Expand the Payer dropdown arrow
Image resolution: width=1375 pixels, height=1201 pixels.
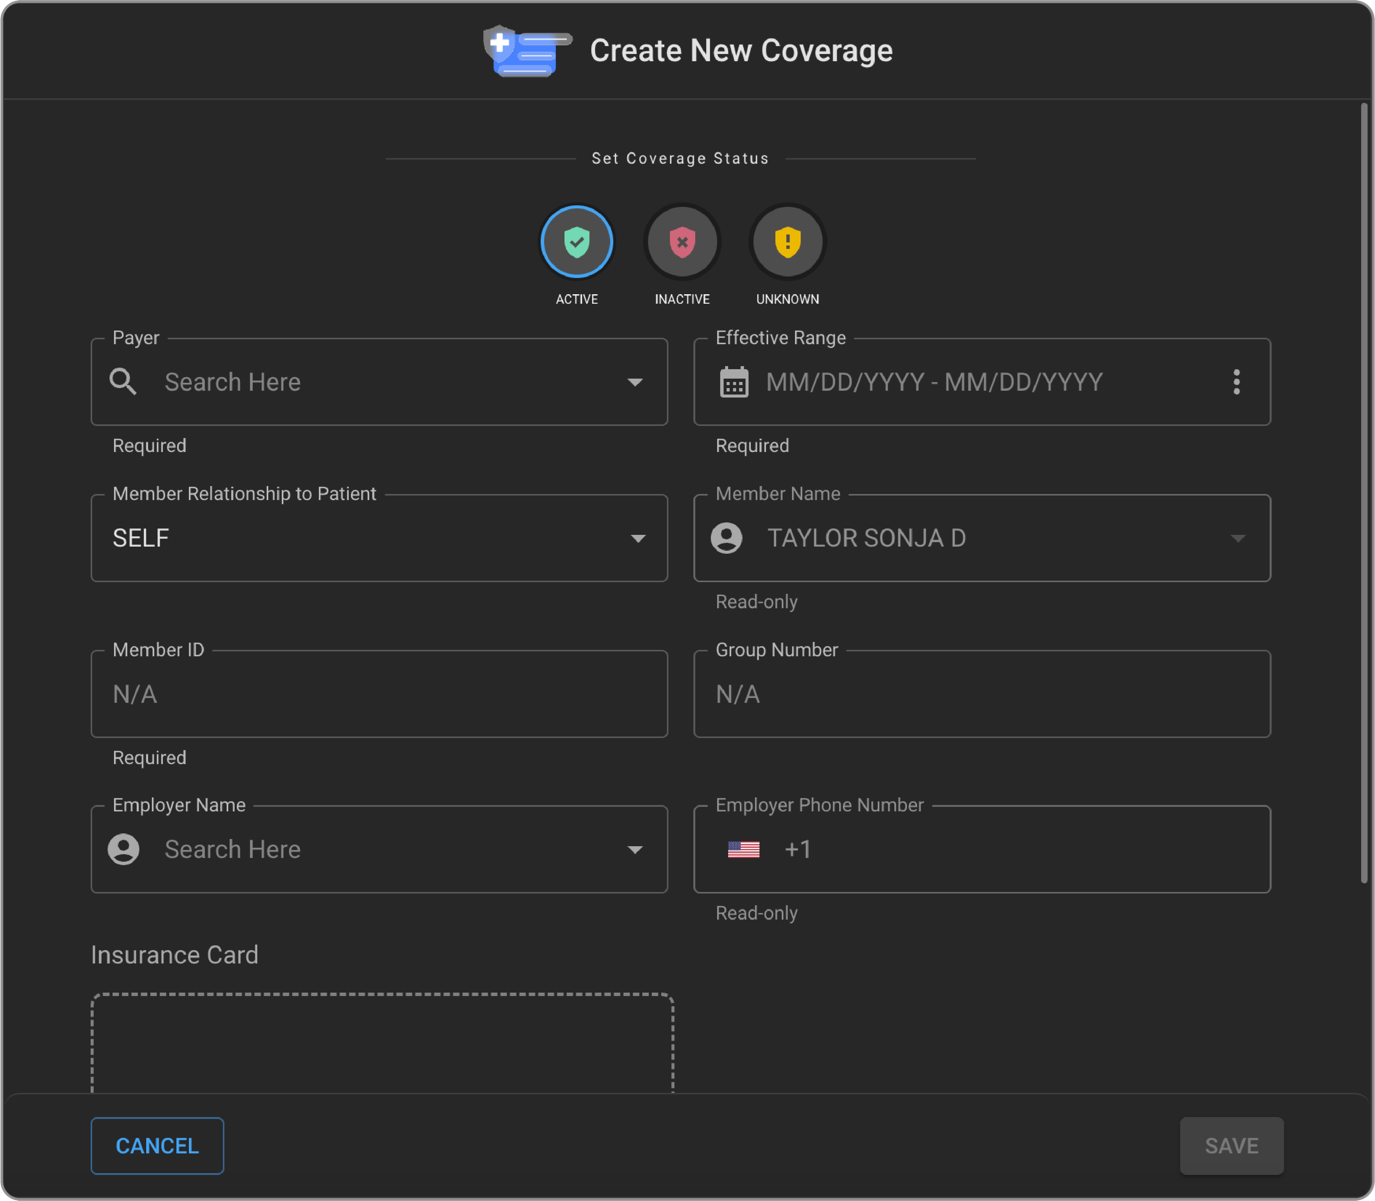(635, 382)
